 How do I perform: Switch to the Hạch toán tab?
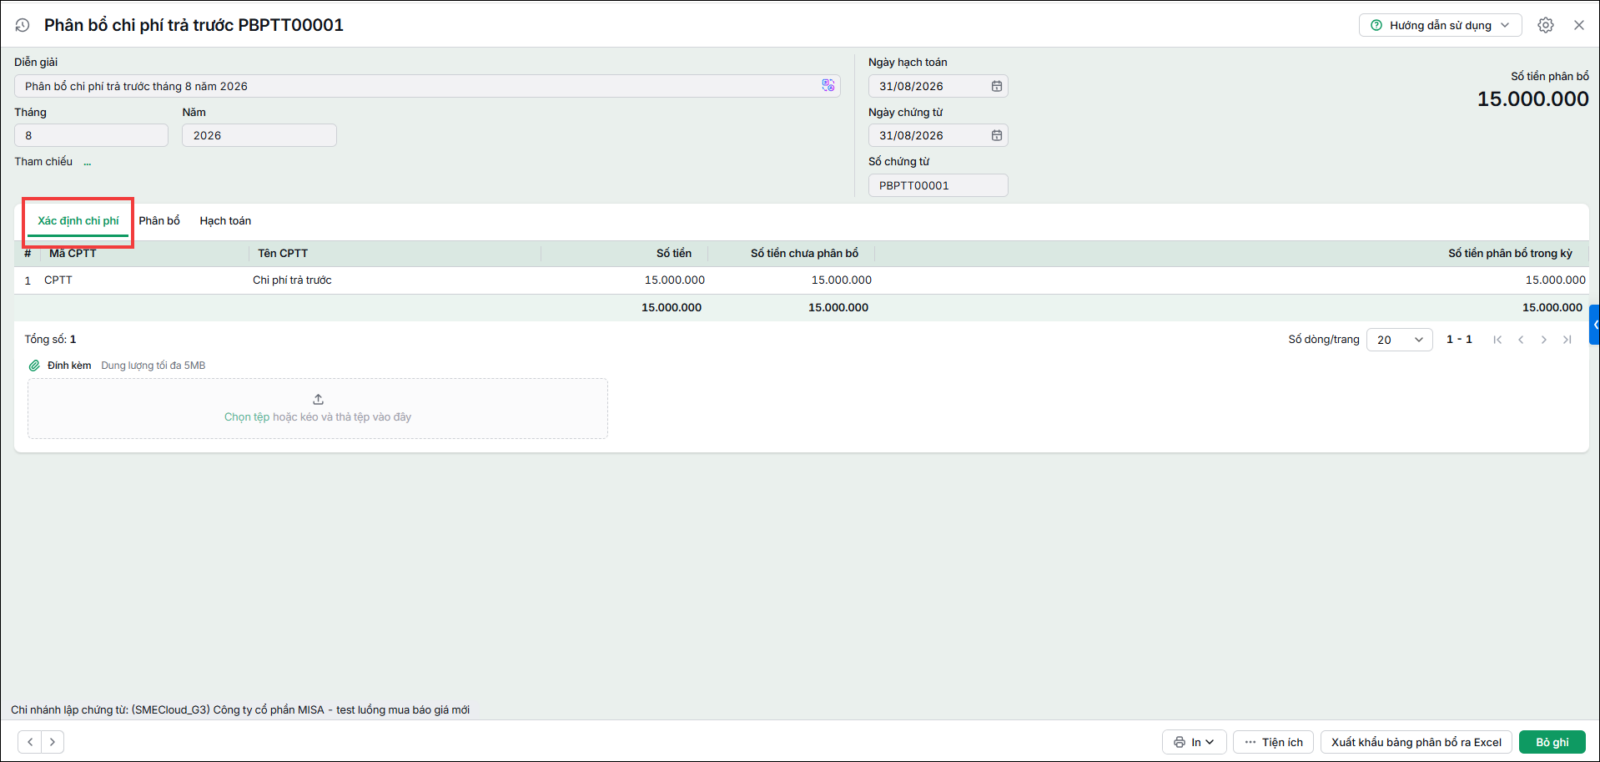pos(225,221)
